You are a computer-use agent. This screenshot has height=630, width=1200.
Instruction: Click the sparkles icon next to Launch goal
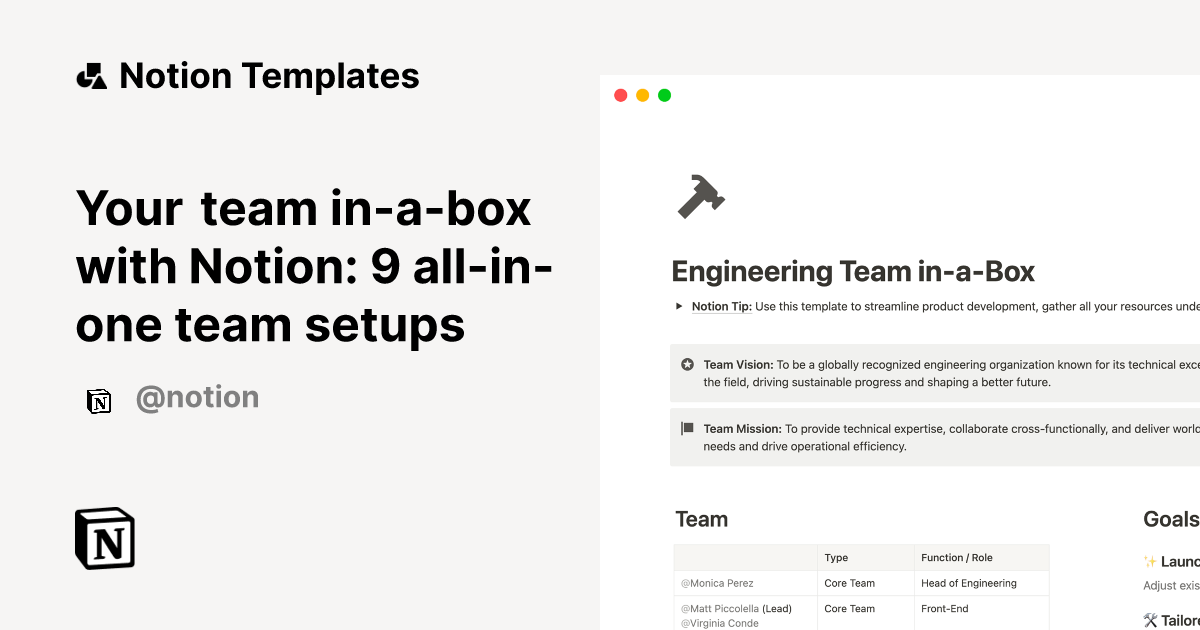point(1149,561)
